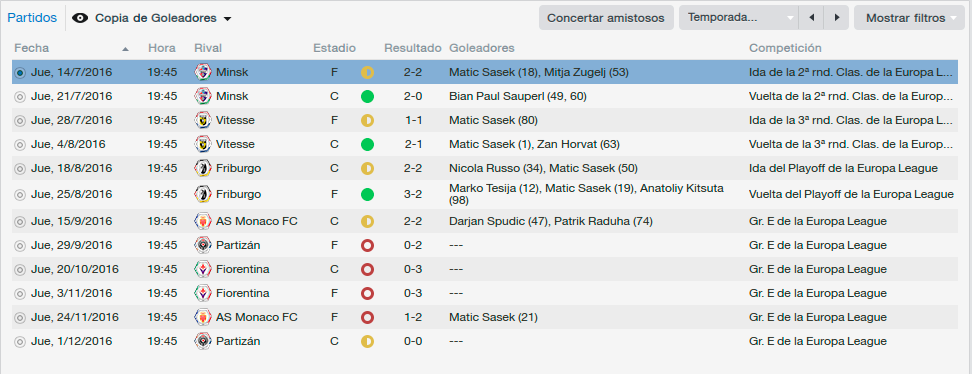Go to next season with right arrow
972x374 pixels.
click(836, 17)
